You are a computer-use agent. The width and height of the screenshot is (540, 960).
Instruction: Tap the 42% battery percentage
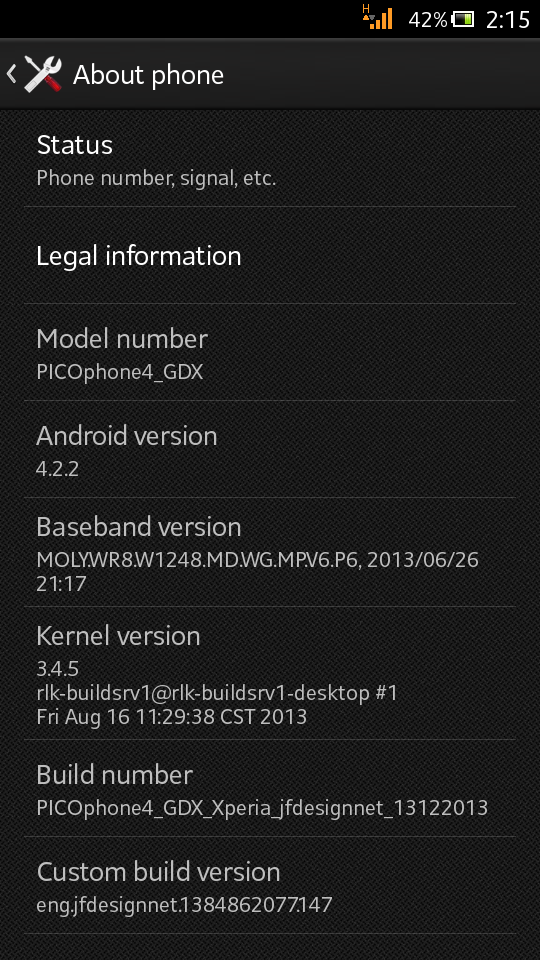pos(427,20)
